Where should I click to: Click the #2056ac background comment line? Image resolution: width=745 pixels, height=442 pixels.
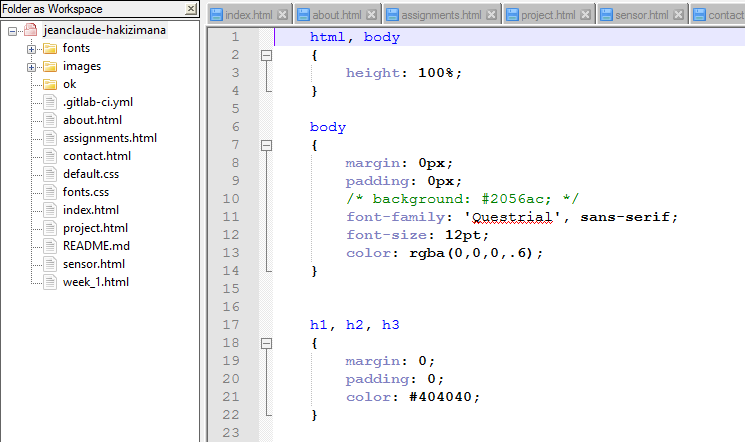(462, 199)
